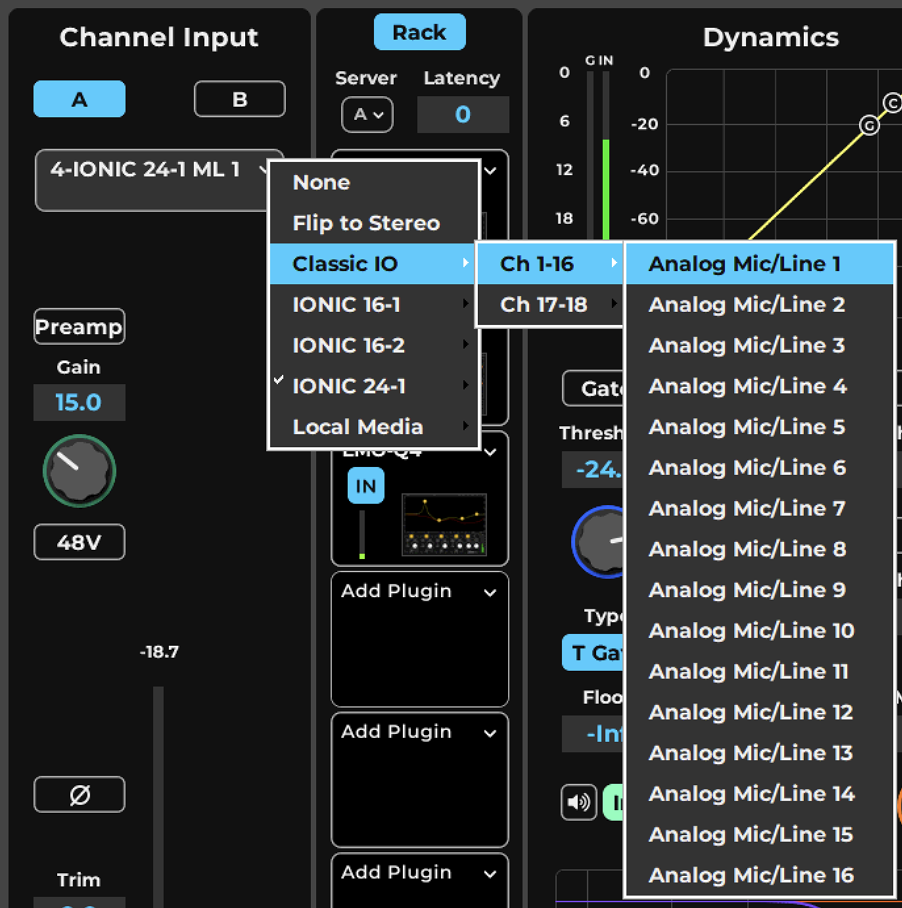Open IONIC 16-2 submenu entry
This screenshot has height=908, width=902.
[x=374, y=345]
